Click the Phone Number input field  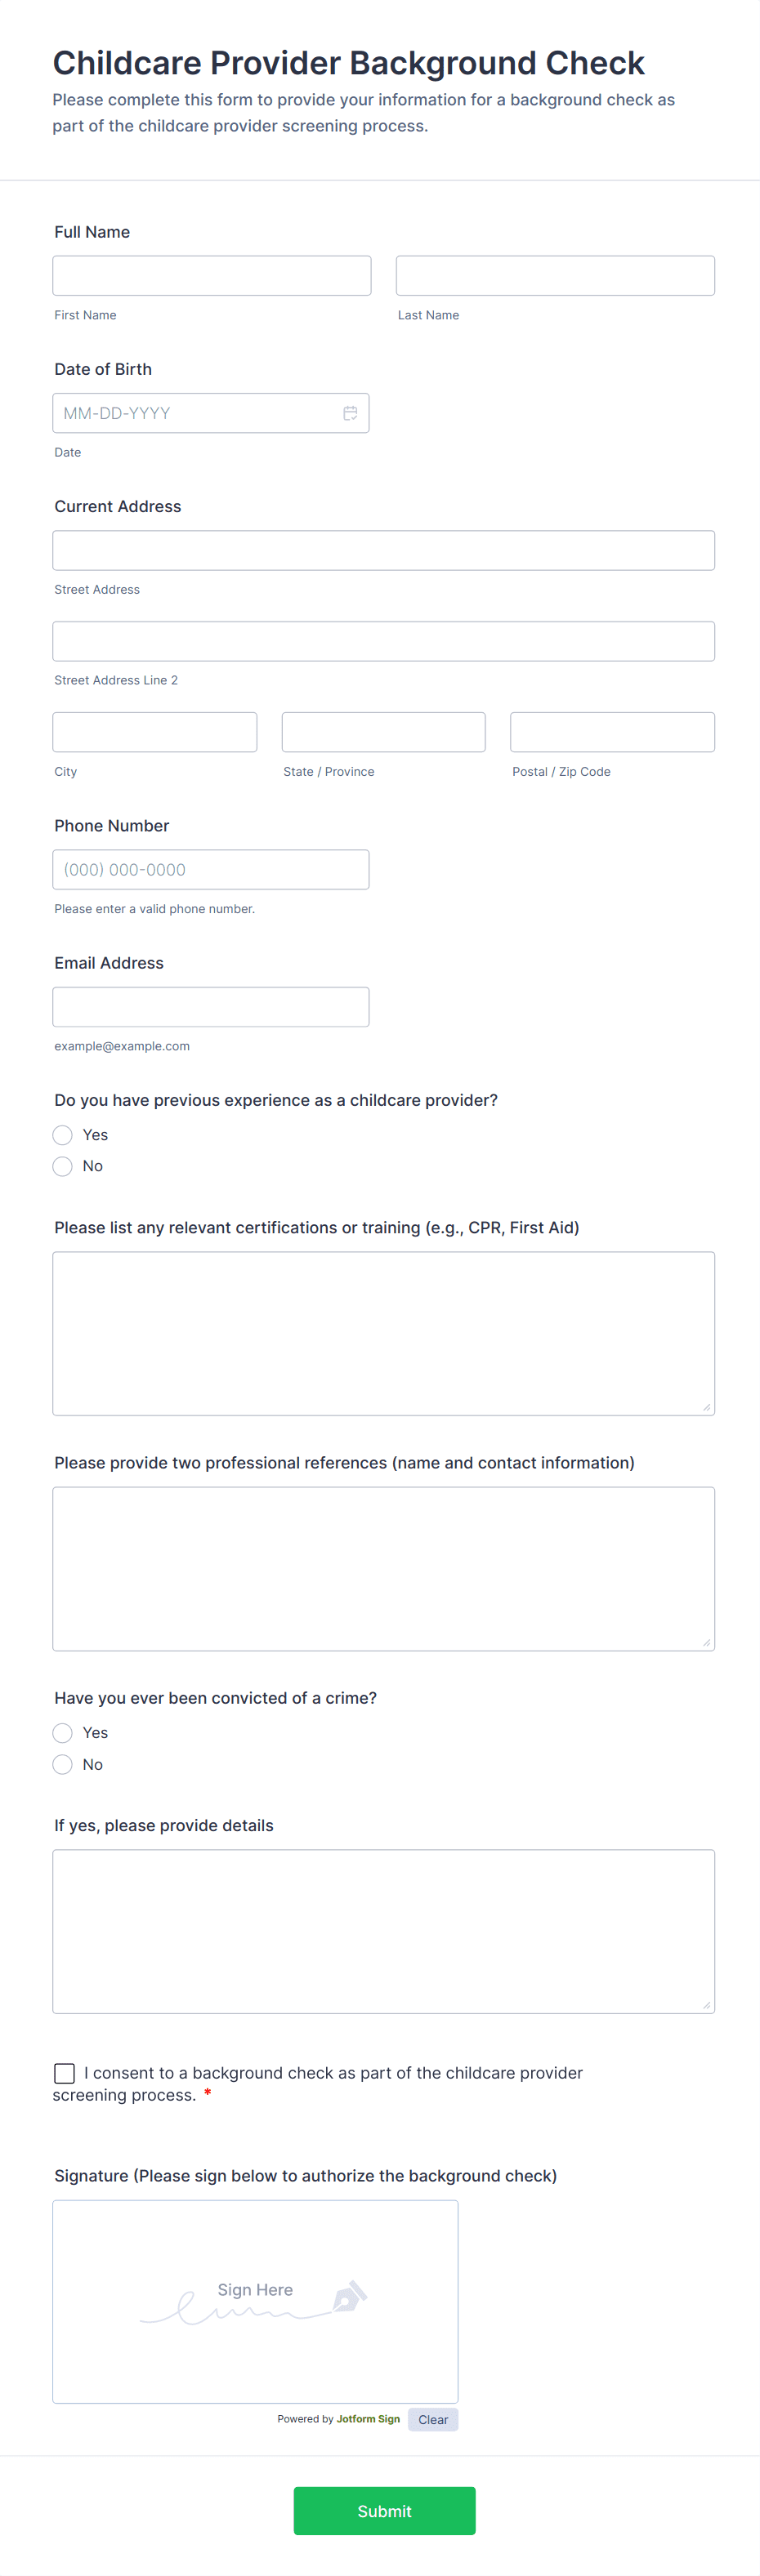click(x=211, y=869)
